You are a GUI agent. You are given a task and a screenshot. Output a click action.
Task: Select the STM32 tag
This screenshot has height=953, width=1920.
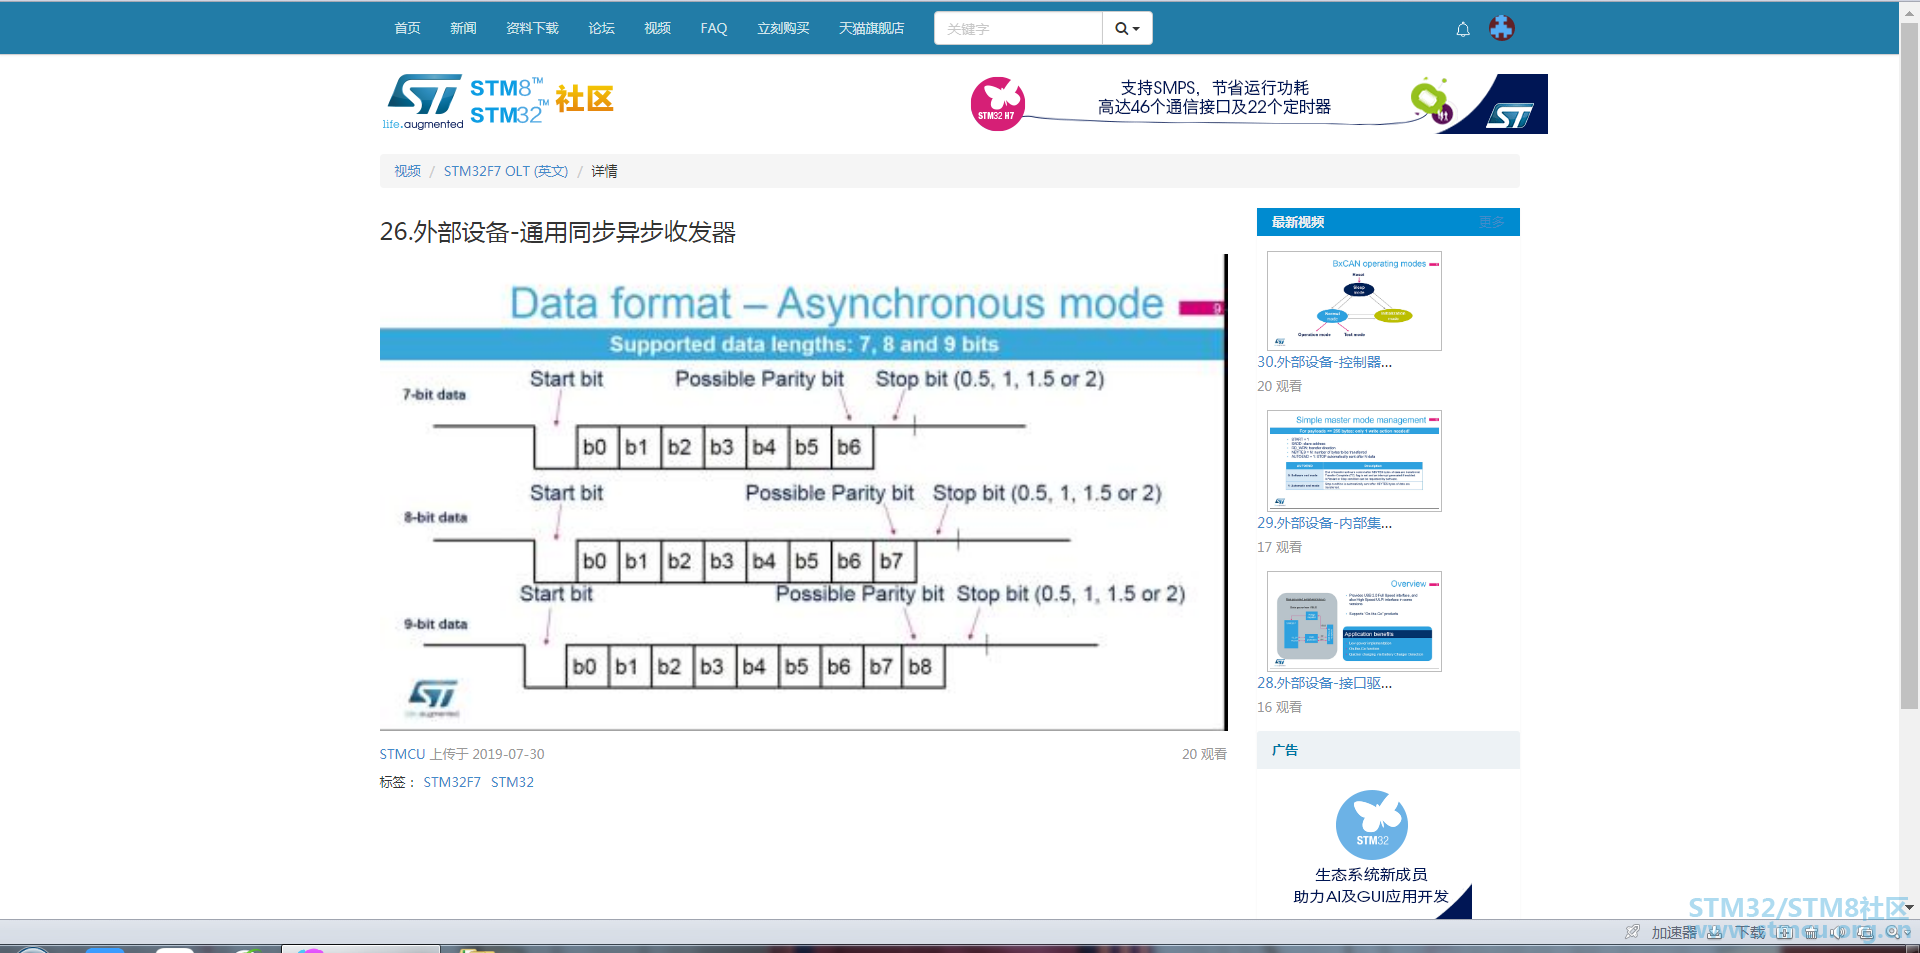(512, 782)
